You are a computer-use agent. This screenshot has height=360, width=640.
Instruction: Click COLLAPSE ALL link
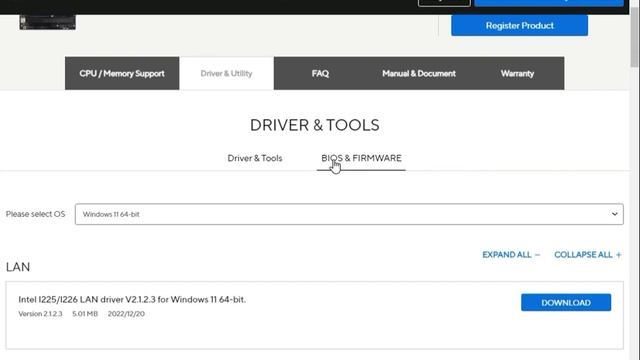coord(587,255)
